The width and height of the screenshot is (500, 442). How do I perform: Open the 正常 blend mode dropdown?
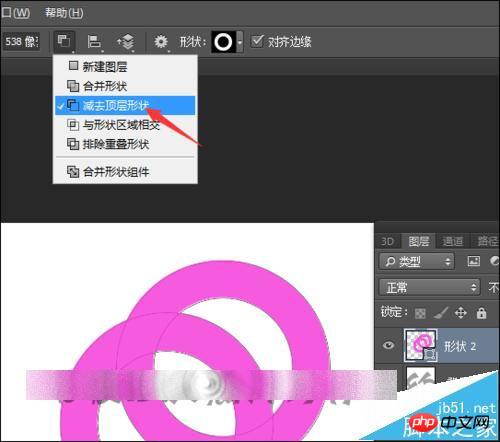pyautogui.click(x=430, y=287)
